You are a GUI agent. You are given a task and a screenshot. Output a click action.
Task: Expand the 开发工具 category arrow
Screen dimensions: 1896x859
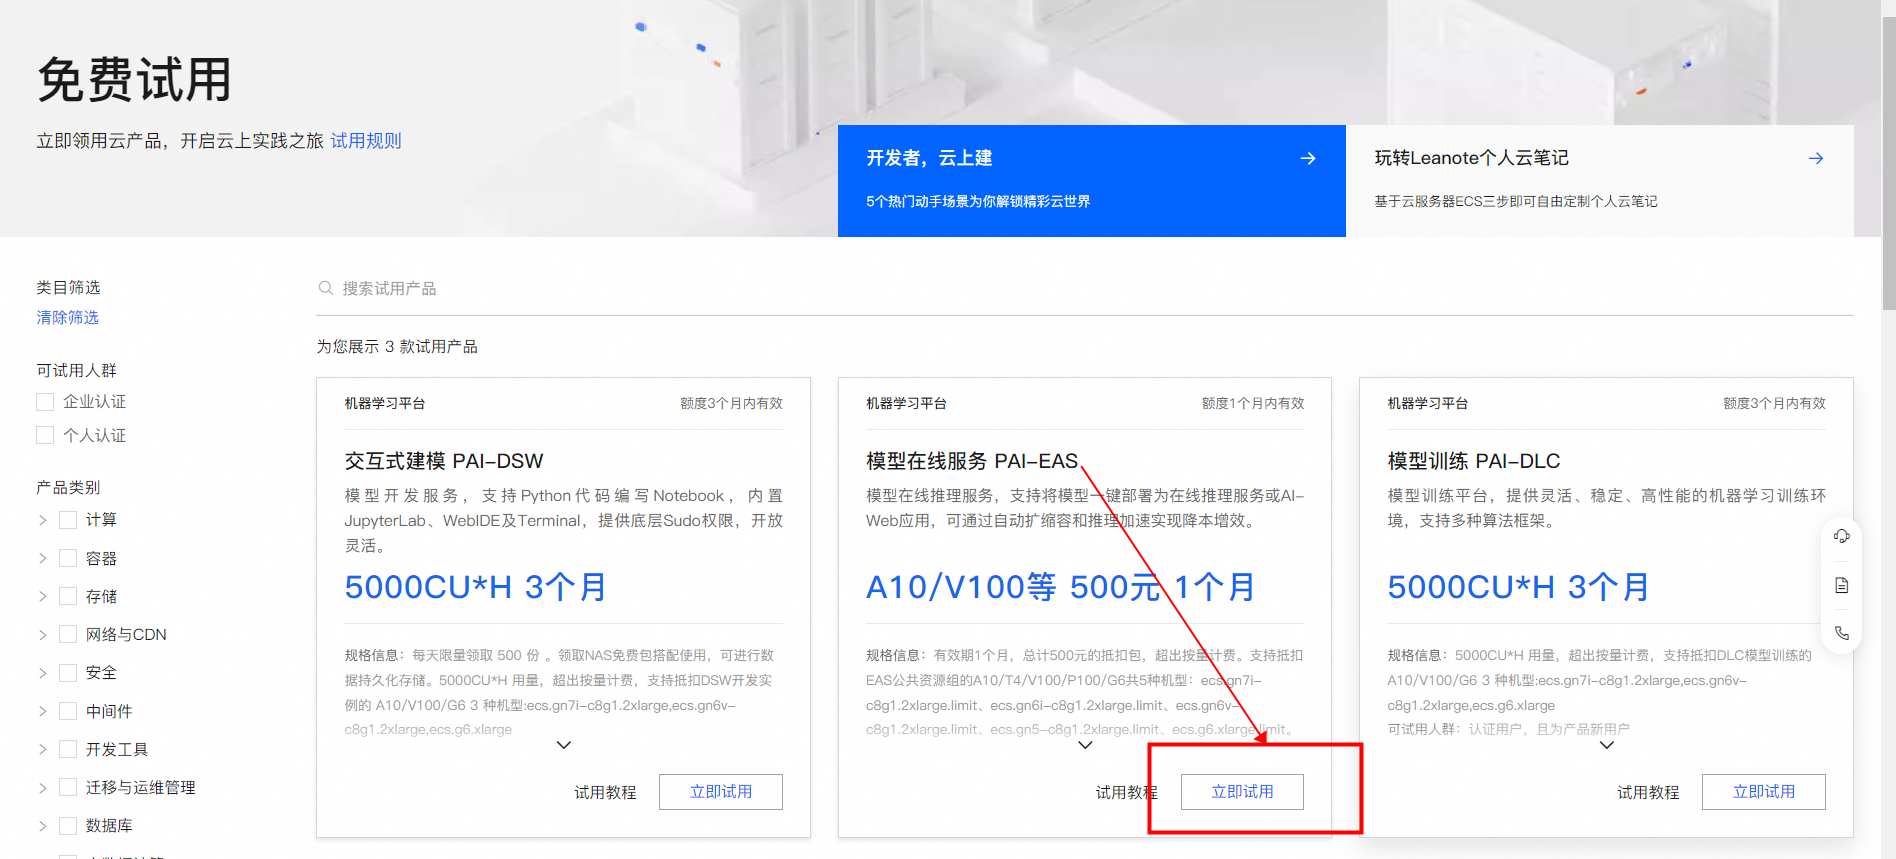click(x=42, y=749)
